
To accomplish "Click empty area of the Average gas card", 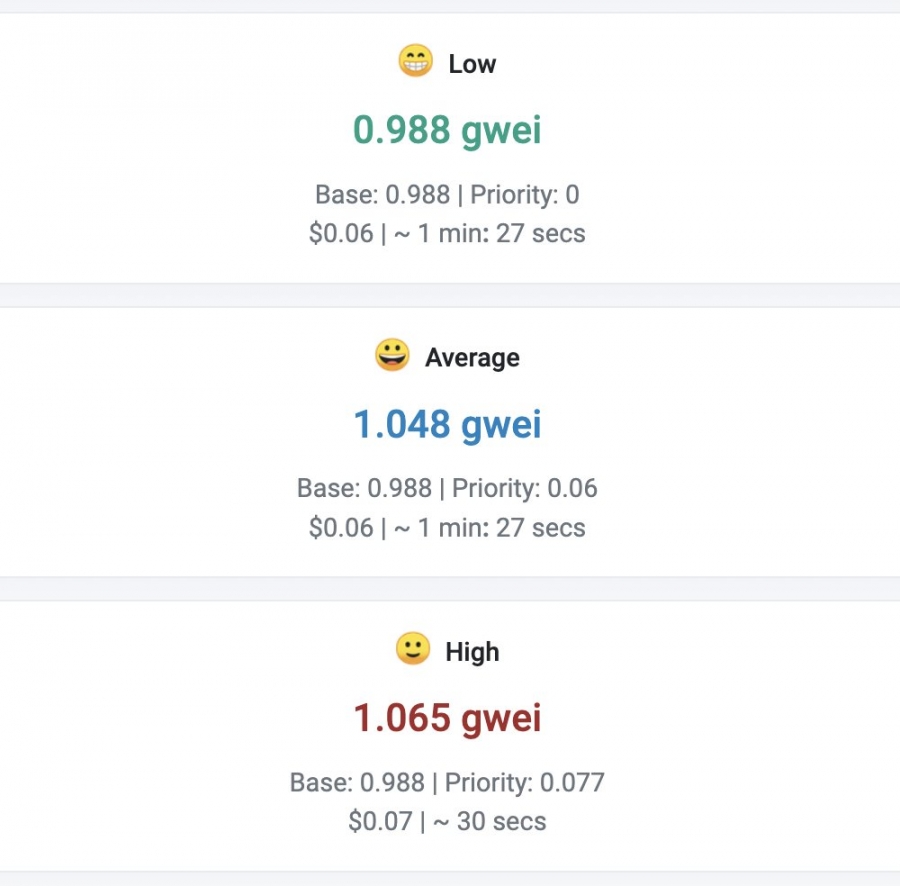I will (x=150, y=440).
